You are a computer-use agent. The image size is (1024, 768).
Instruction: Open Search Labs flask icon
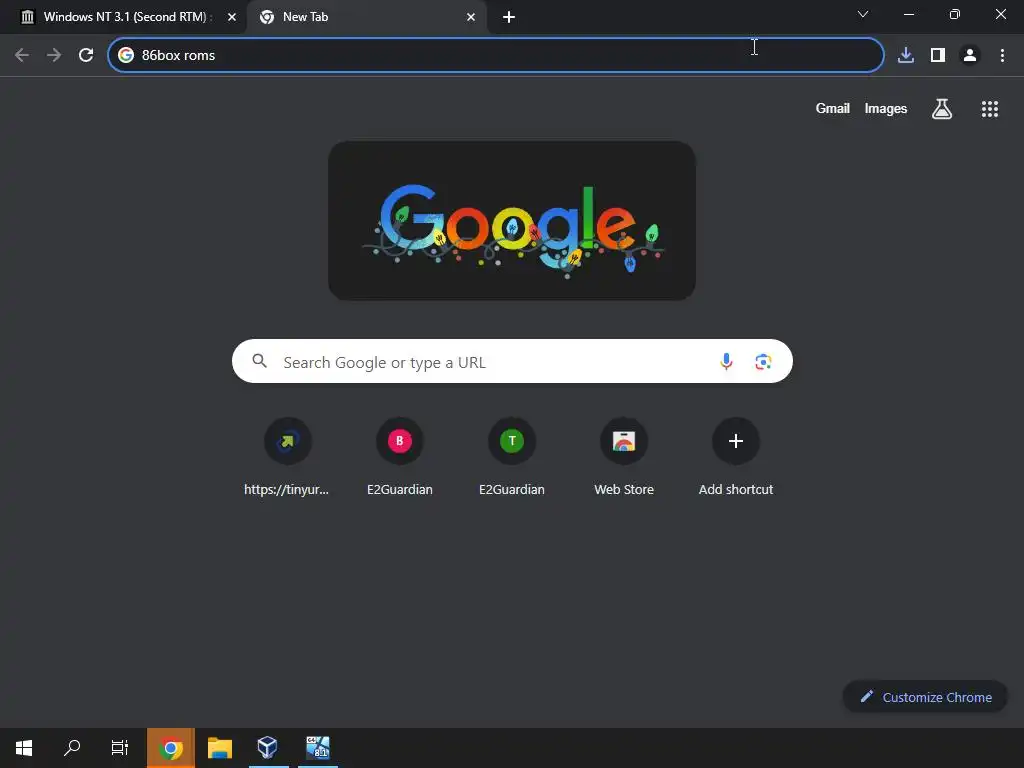click(x=942, y=108)
